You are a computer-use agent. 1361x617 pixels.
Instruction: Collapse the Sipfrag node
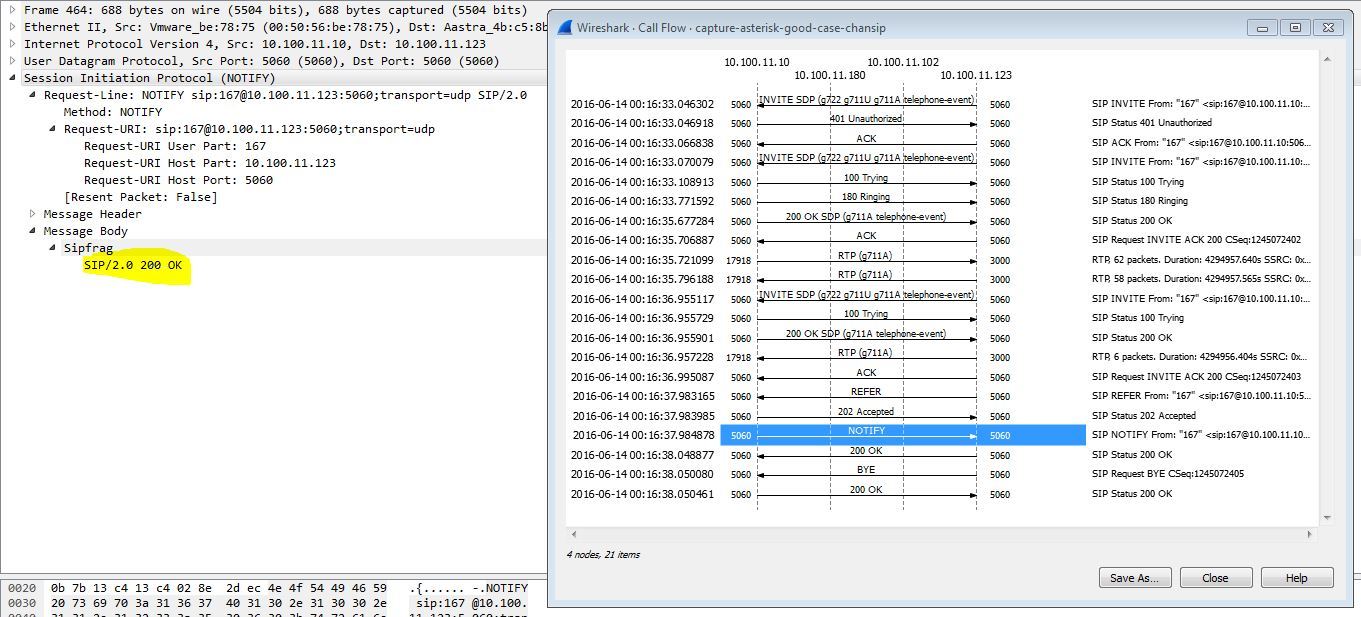pos(52,248)
